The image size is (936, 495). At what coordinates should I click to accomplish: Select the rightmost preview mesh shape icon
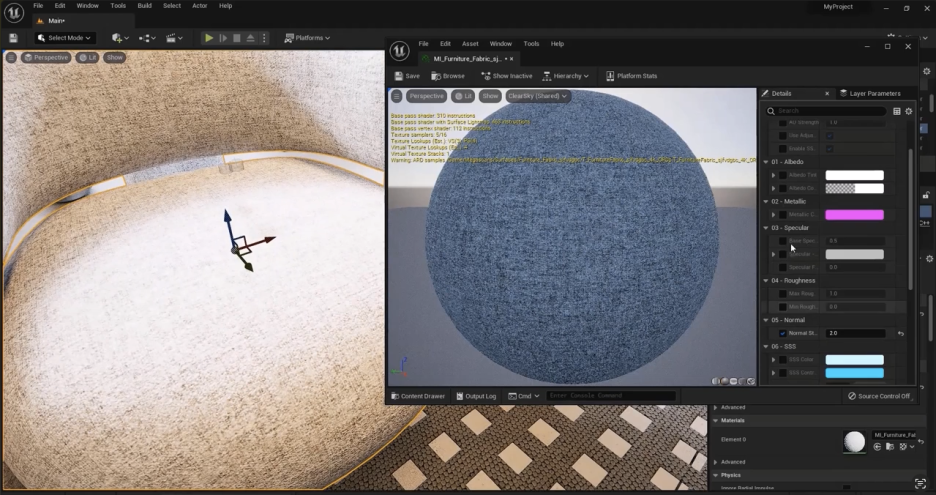[x=751, y=381]
